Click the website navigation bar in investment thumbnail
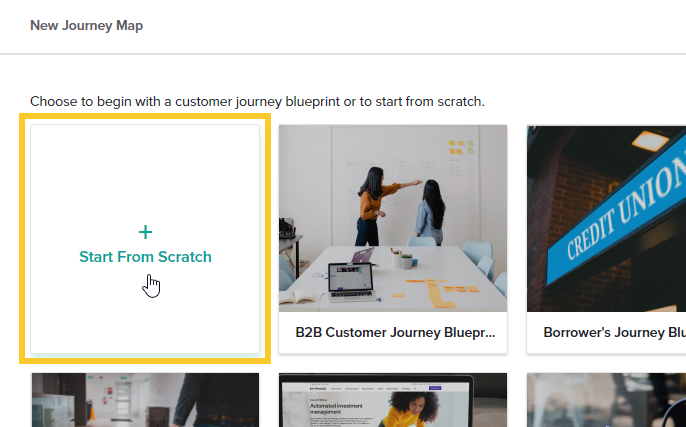This screenshot has height=427, width=686. point(393,386)
